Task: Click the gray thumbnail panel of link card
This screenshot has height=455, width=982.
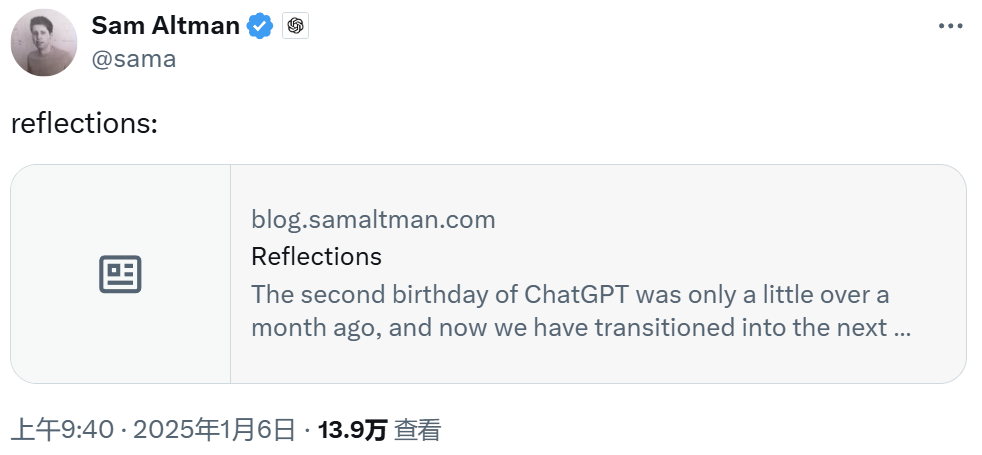Action: 120,274
